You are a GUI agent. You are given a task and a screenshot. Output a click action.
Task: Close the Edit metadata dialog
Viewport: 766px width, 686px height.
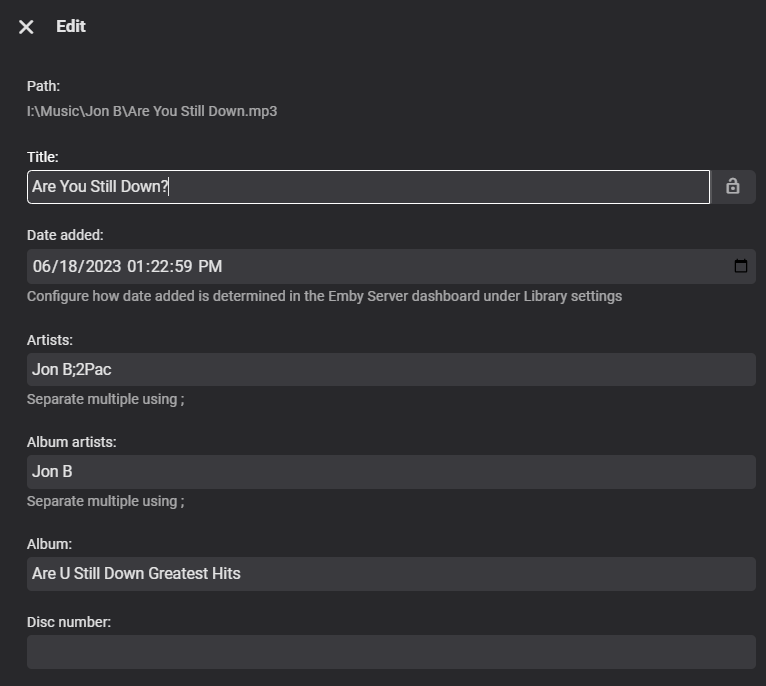(x=26, y=27)
